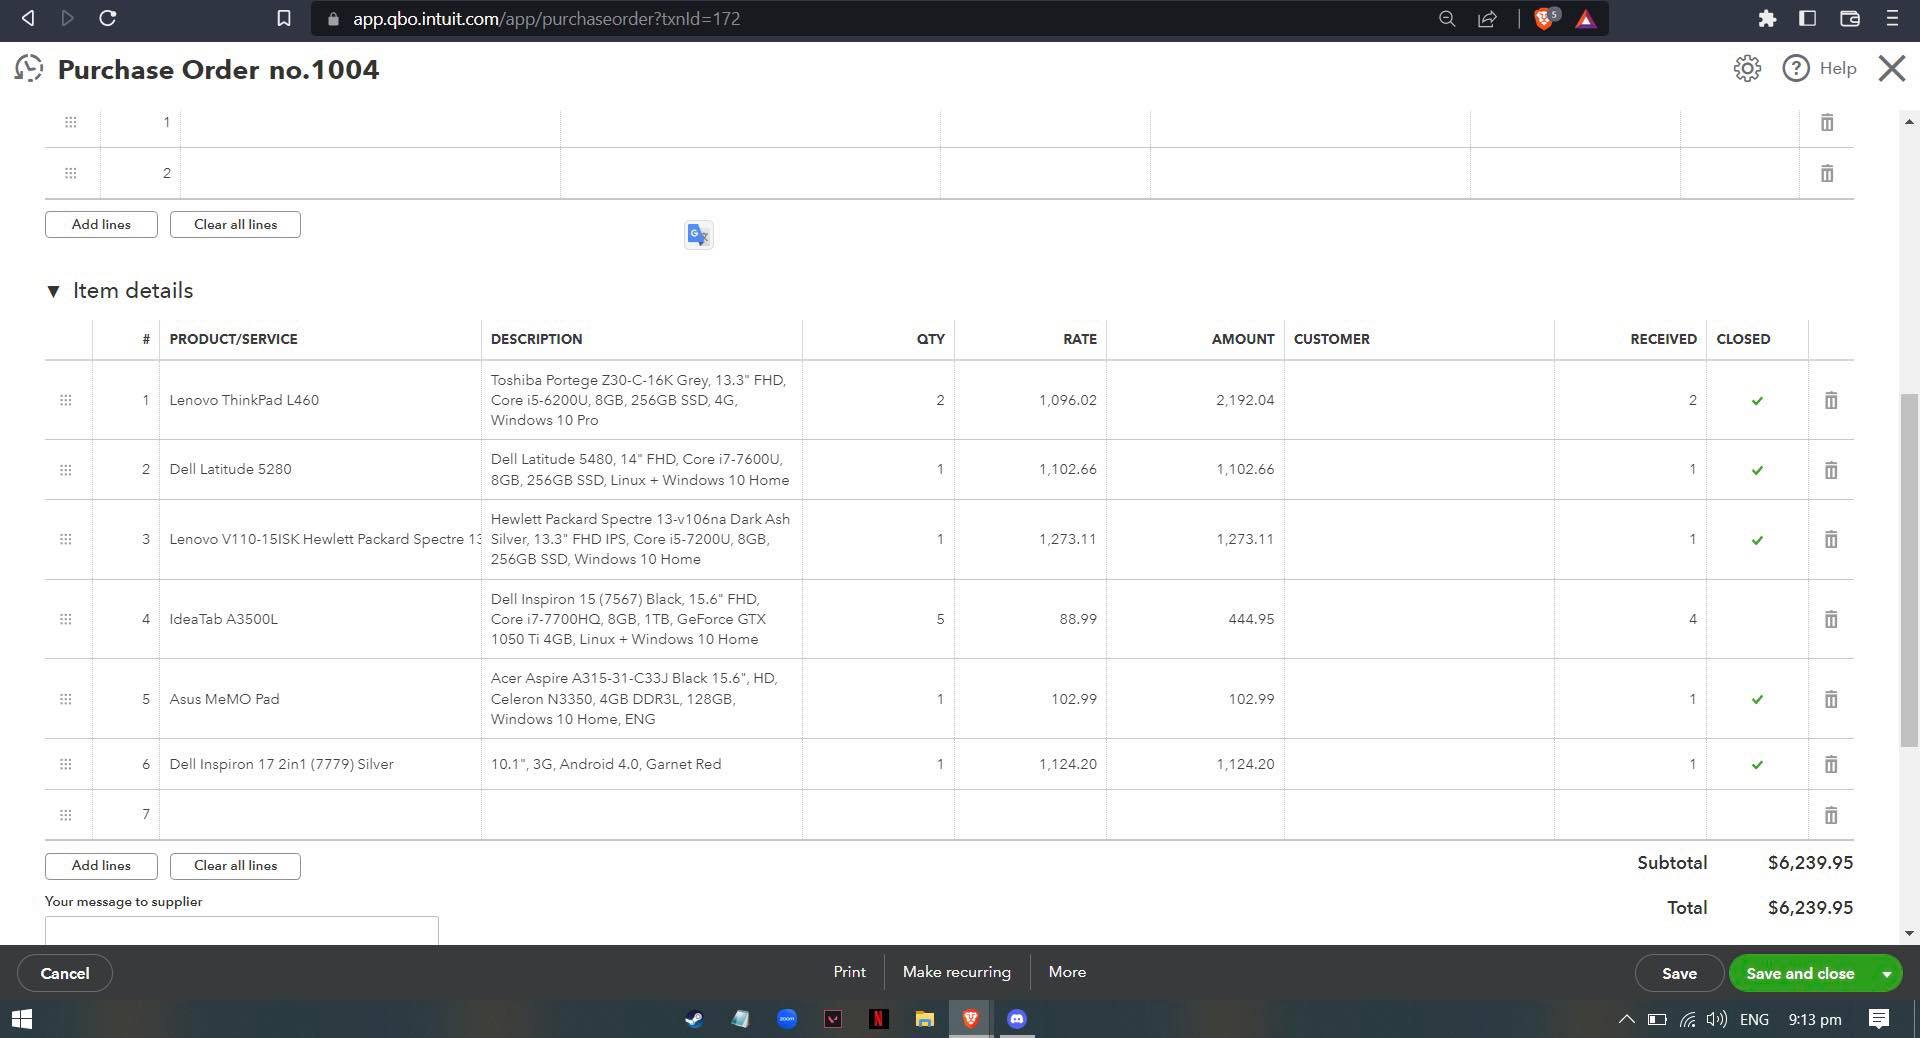Grab the drag handle of Dell Latitude 5280 row
This screenshot has width=1920, height=1038.
(66, 469)
